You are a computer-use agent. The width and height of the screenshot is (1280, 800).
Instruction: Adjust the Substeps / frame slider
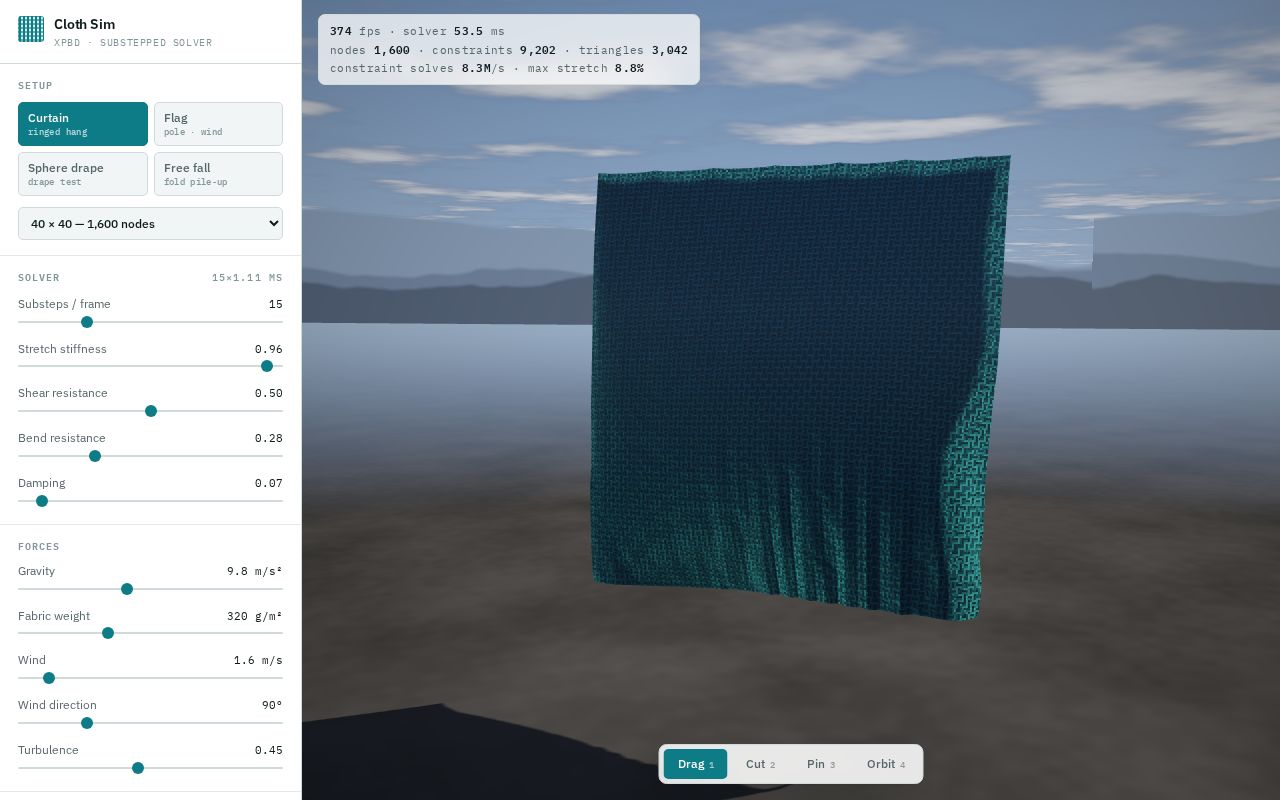150,322
